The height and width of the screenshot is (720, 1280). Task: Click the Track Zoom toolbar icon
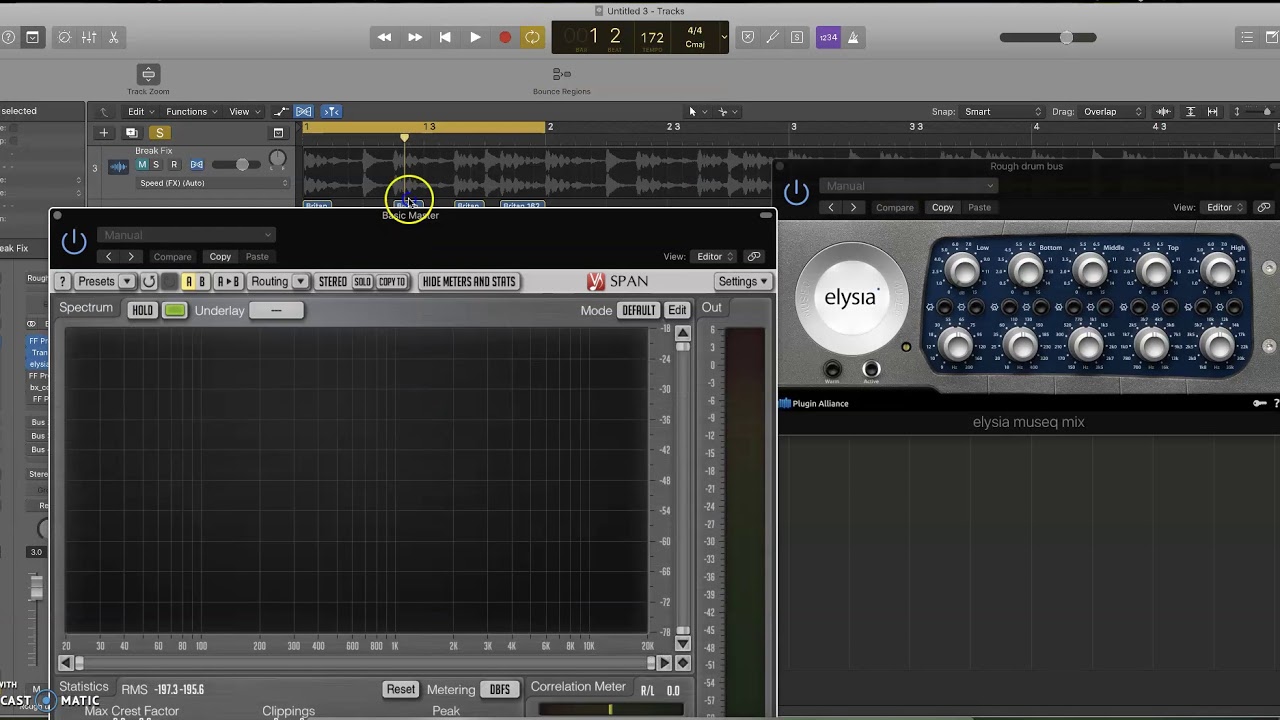click(x=148, y=75)
